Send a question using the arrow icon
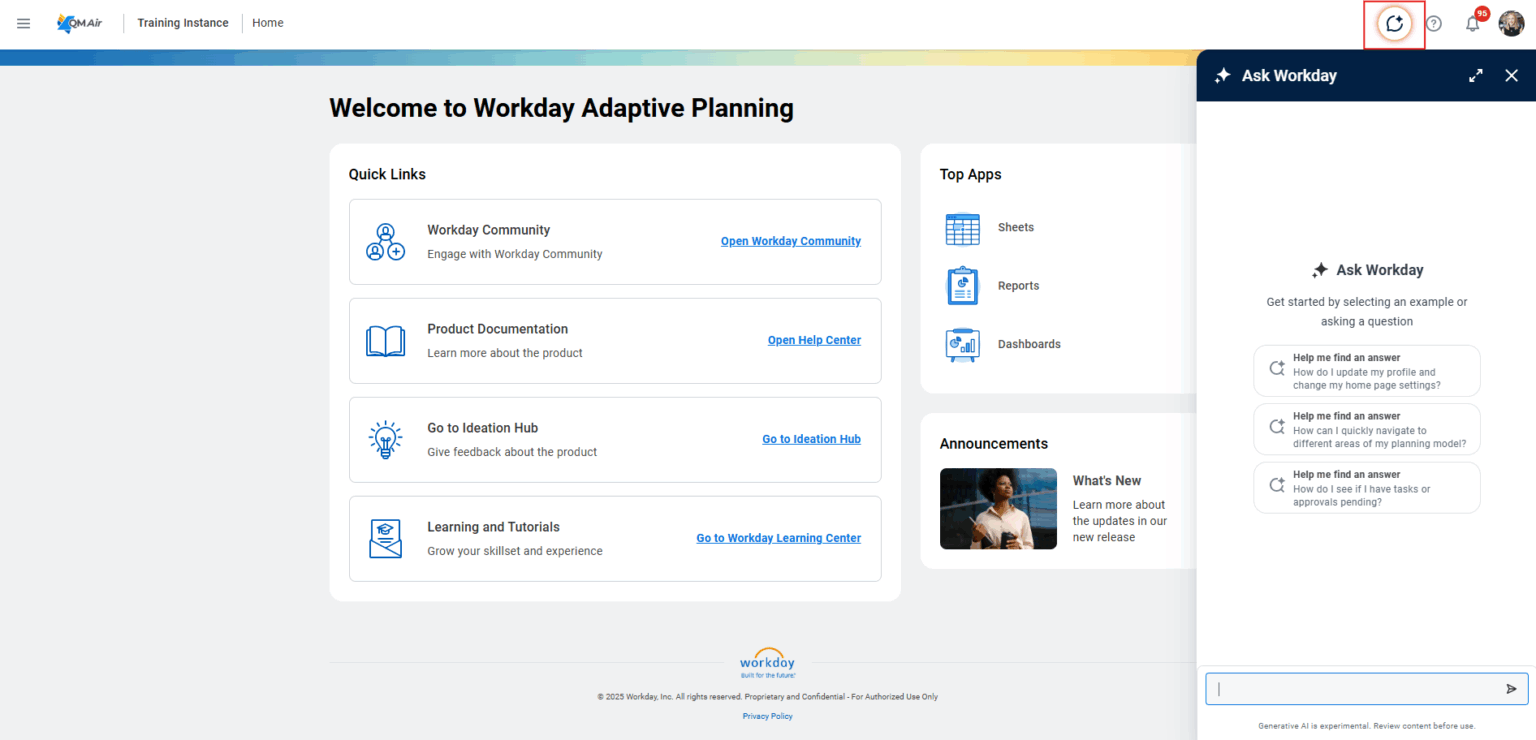 [1512, 689]
